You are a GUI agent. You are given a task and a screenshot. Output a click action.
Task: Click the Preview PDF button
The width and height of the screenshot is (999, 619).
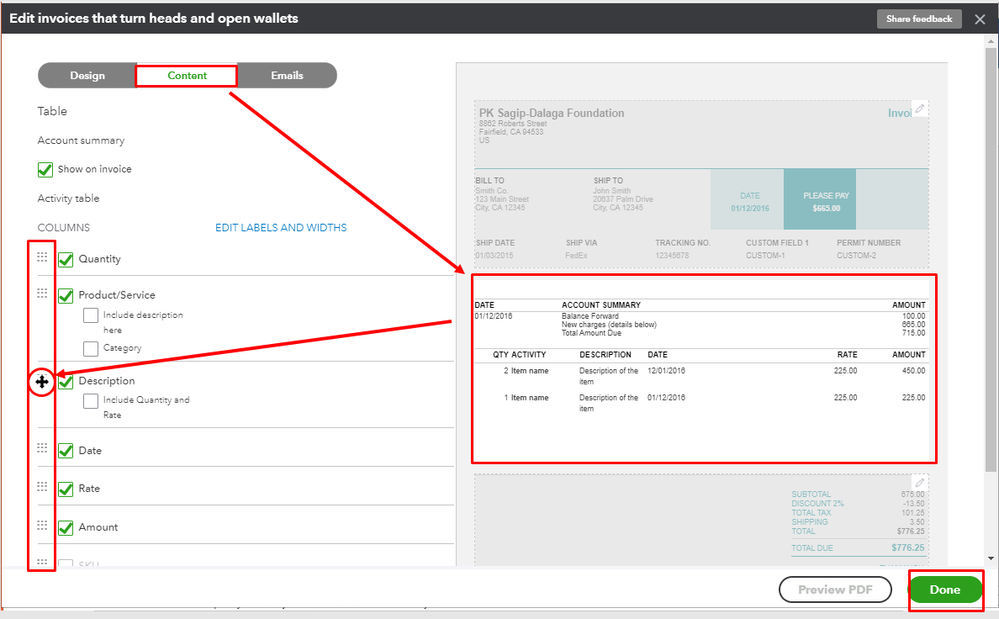835,590
